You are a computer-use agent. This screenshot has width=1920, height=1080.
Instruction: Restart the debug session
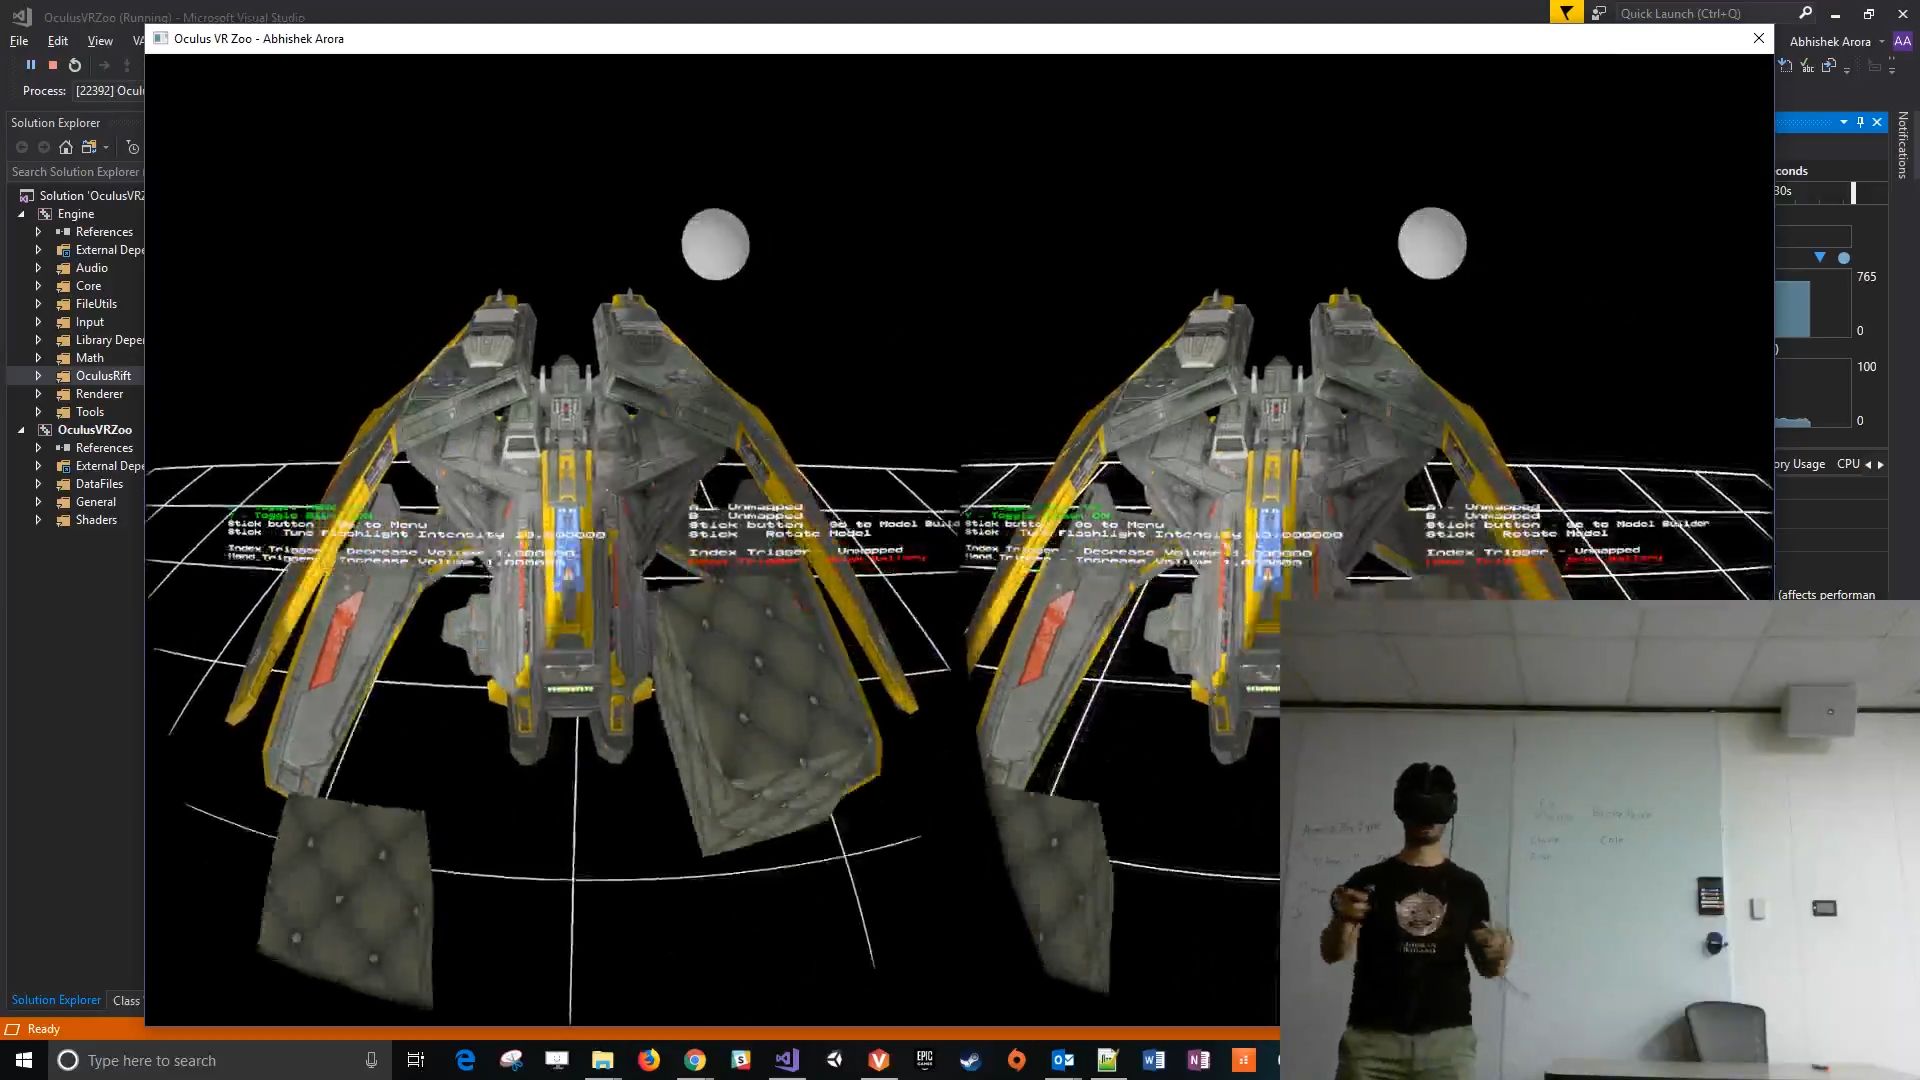click(75, 65)
